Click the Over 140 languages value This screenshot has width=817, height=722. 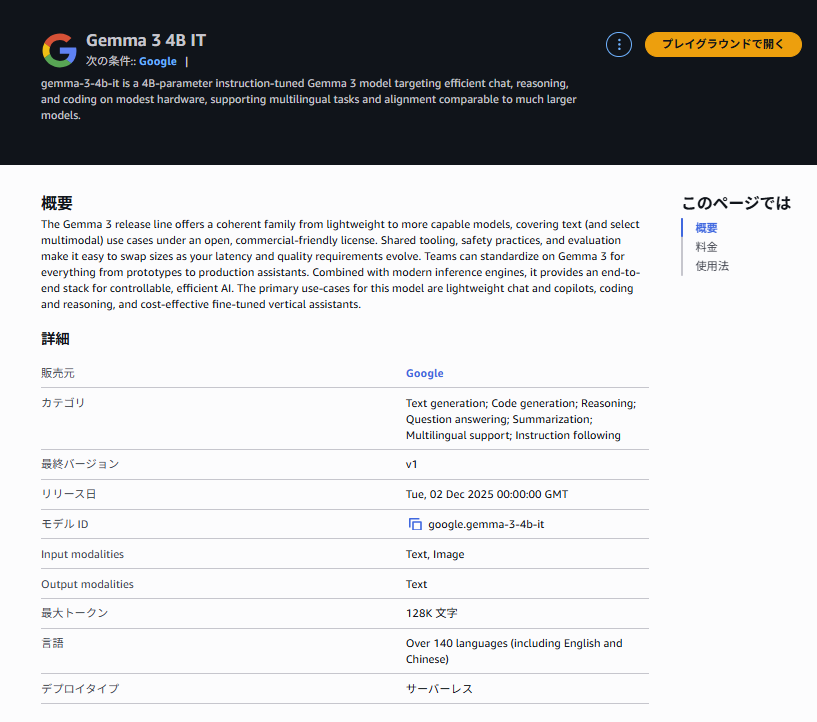(x=514, y=651)
